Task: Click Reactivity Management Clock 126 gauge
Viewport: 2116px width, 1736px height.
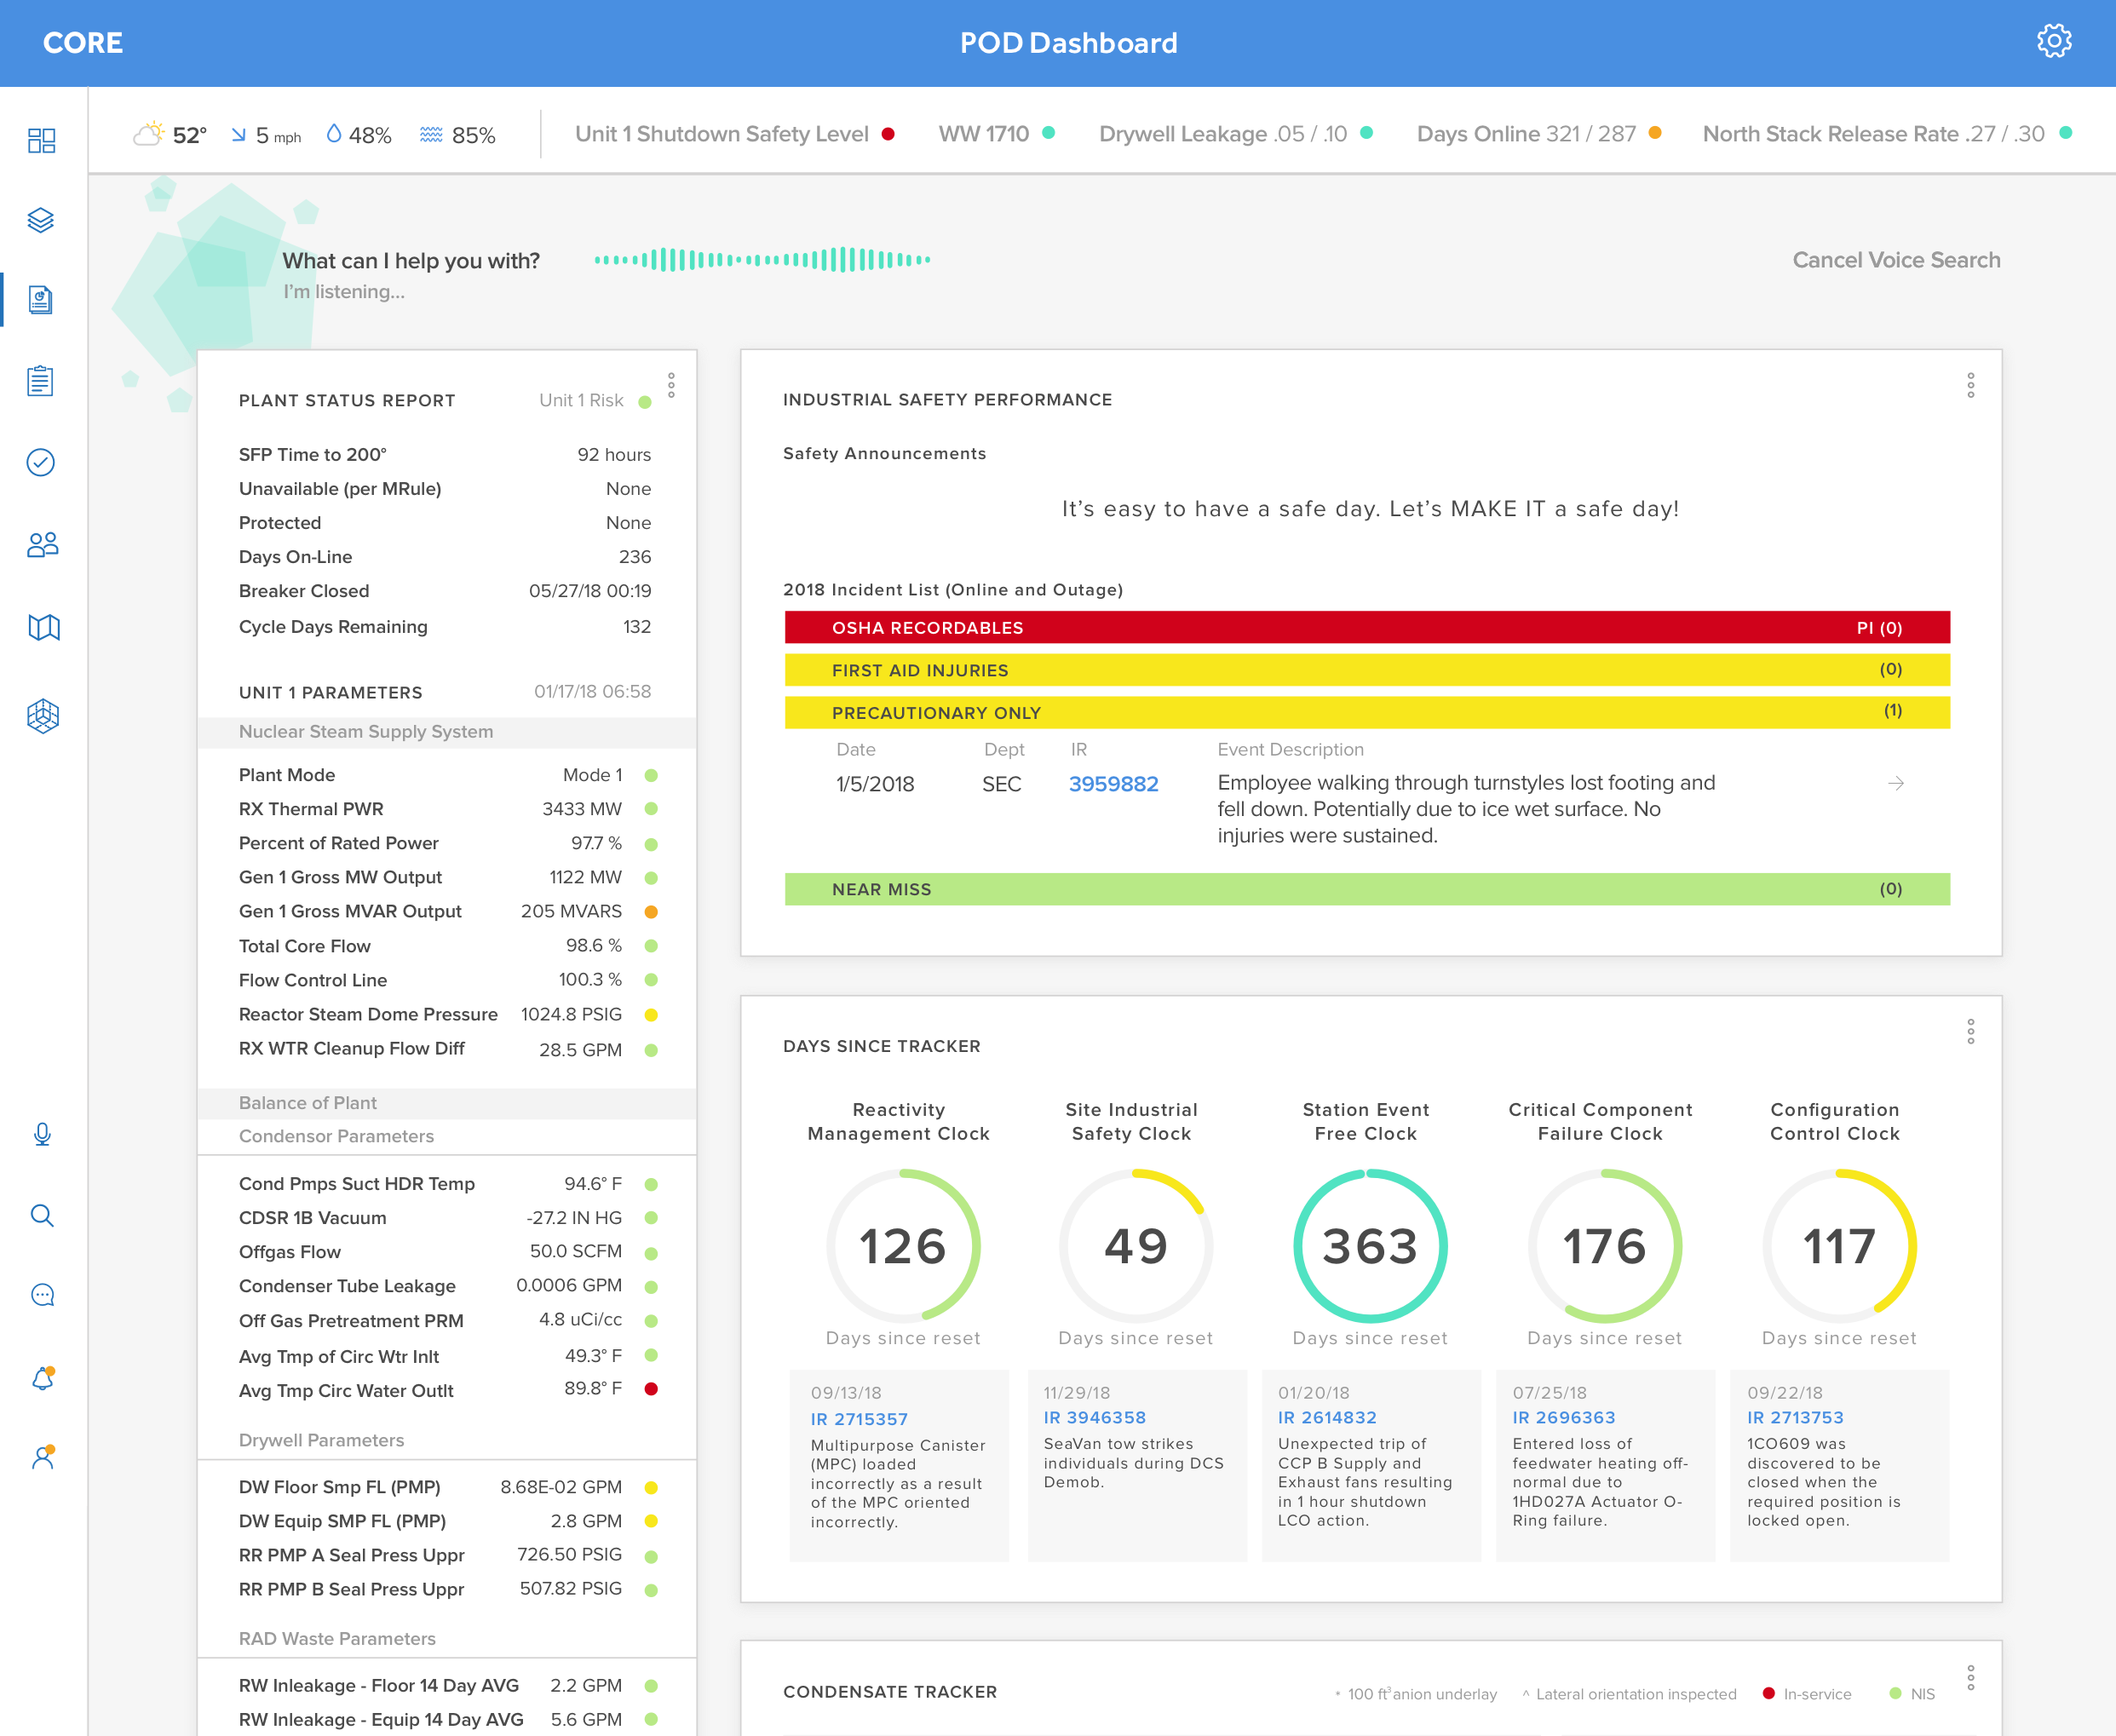Action: coord(902,1246)
